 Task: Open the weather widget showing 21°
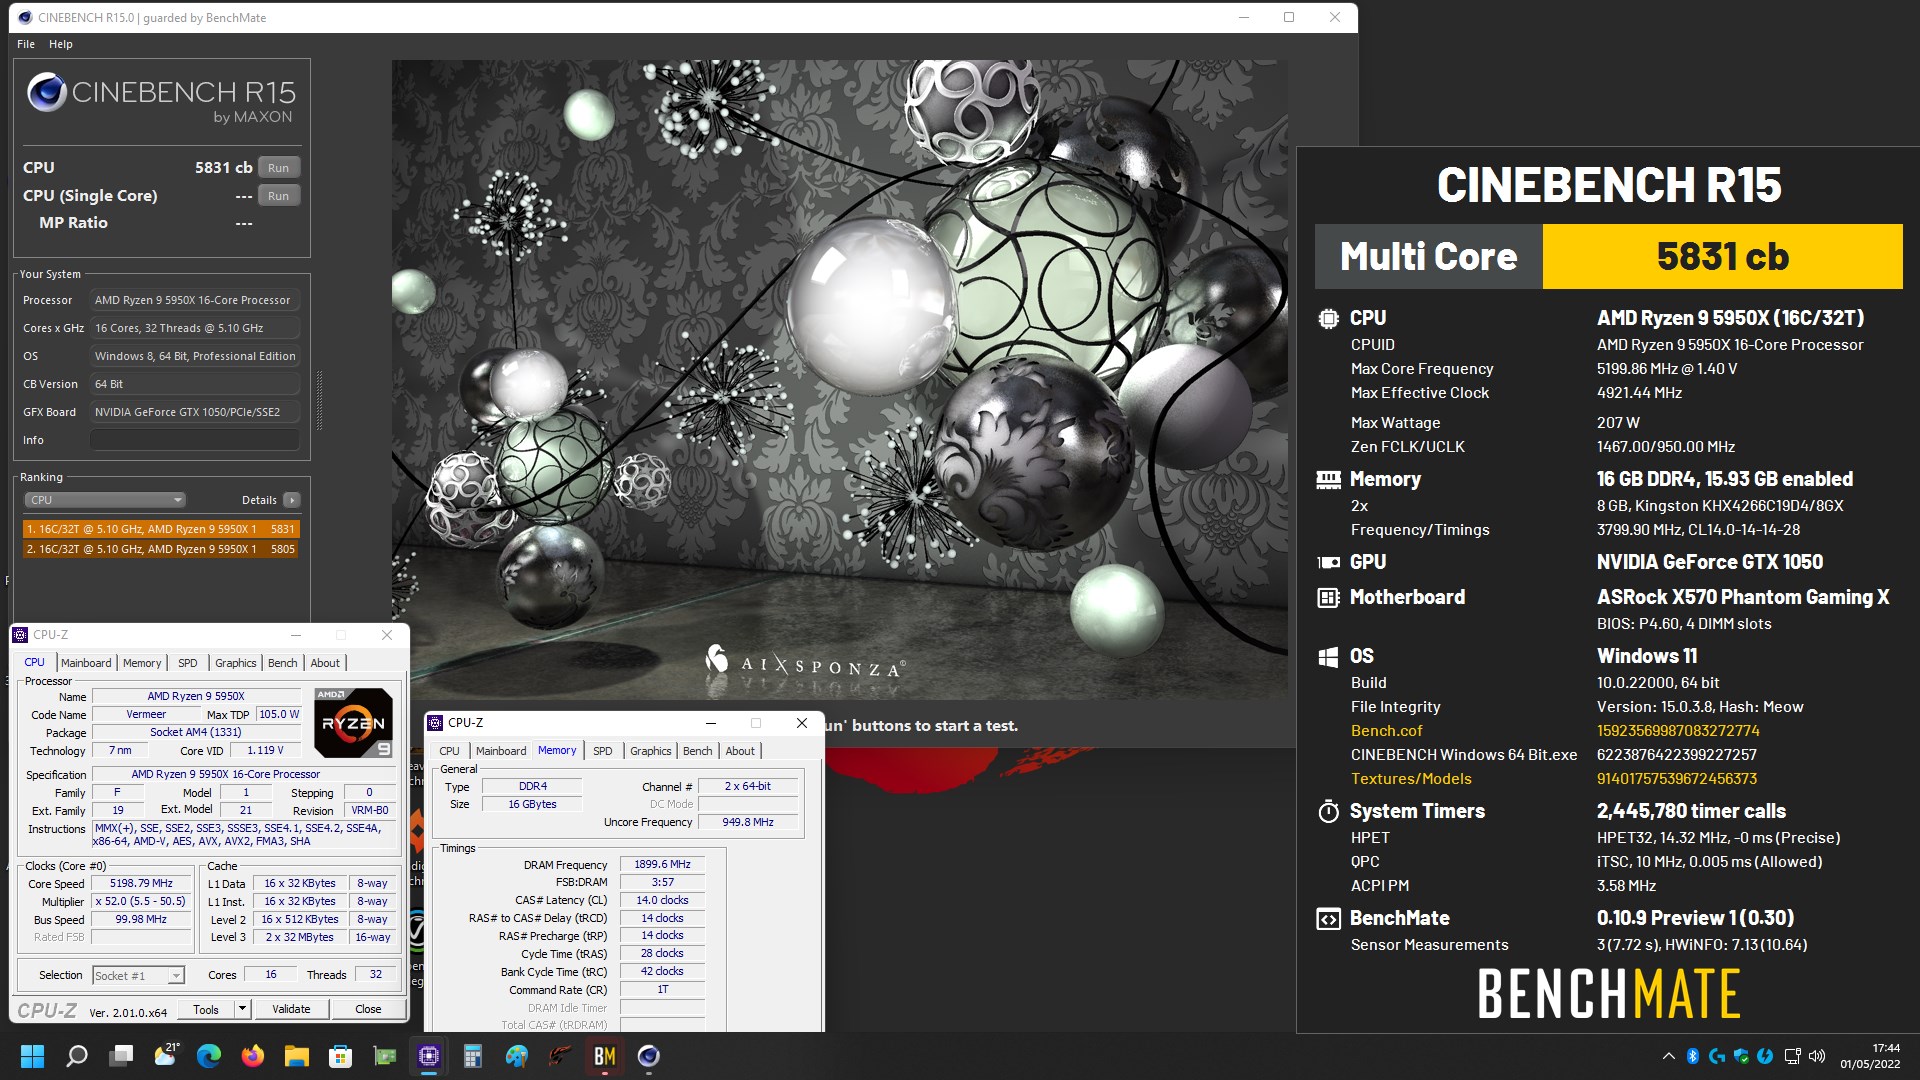pyautogui.click(x=166, y=1055)
